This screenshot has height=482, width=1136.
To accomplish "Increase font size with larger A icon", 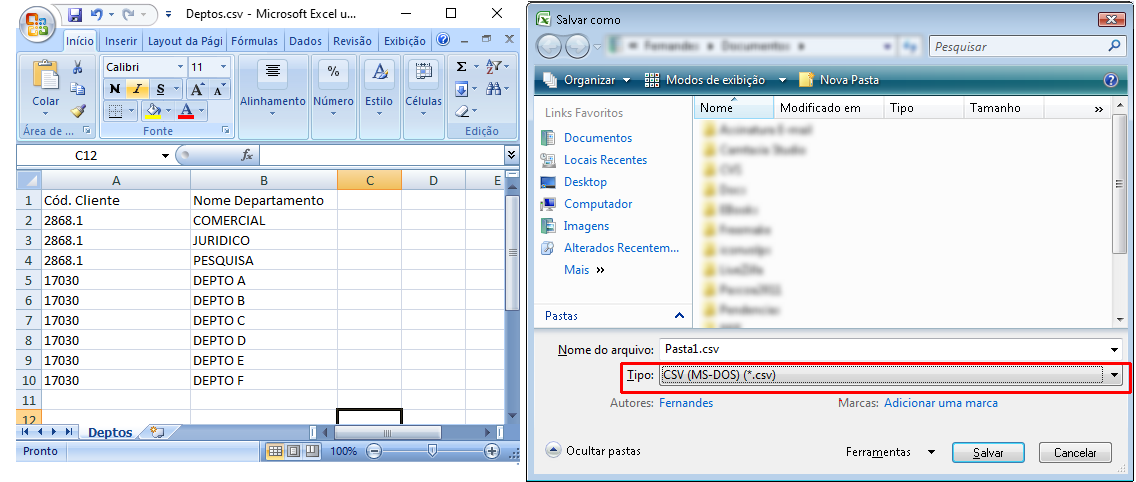I will pyautogui.click(x=196, y=89).
